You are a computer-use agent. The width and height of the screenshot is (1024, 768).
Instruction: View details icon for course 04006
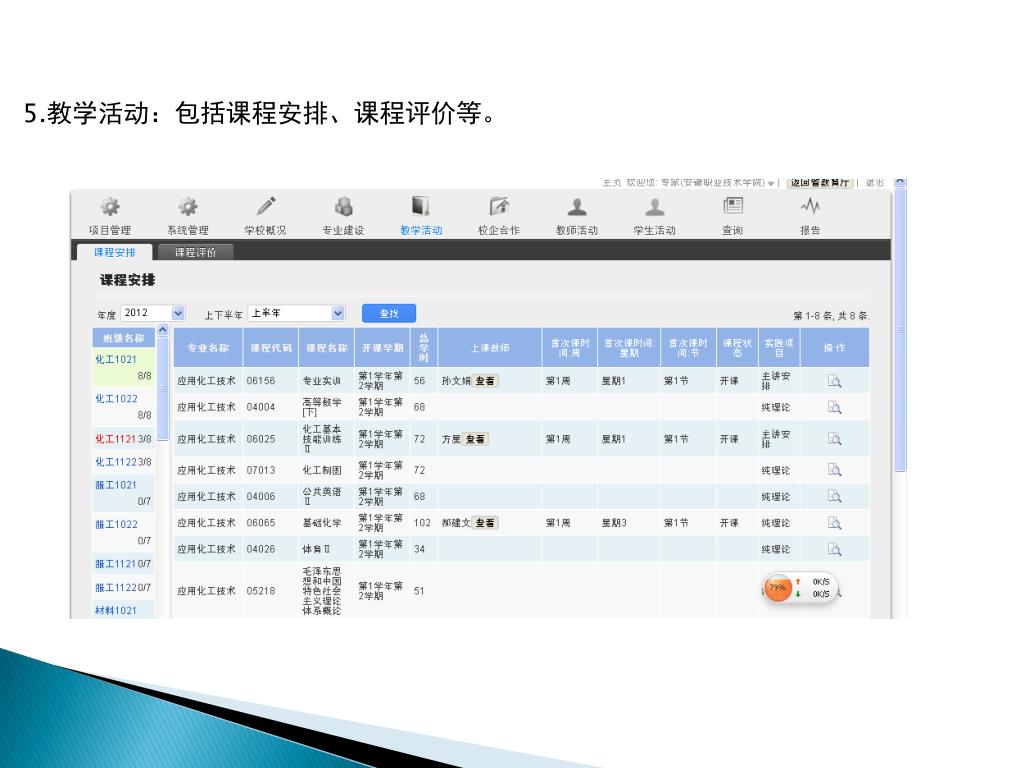tap(834, 496)
